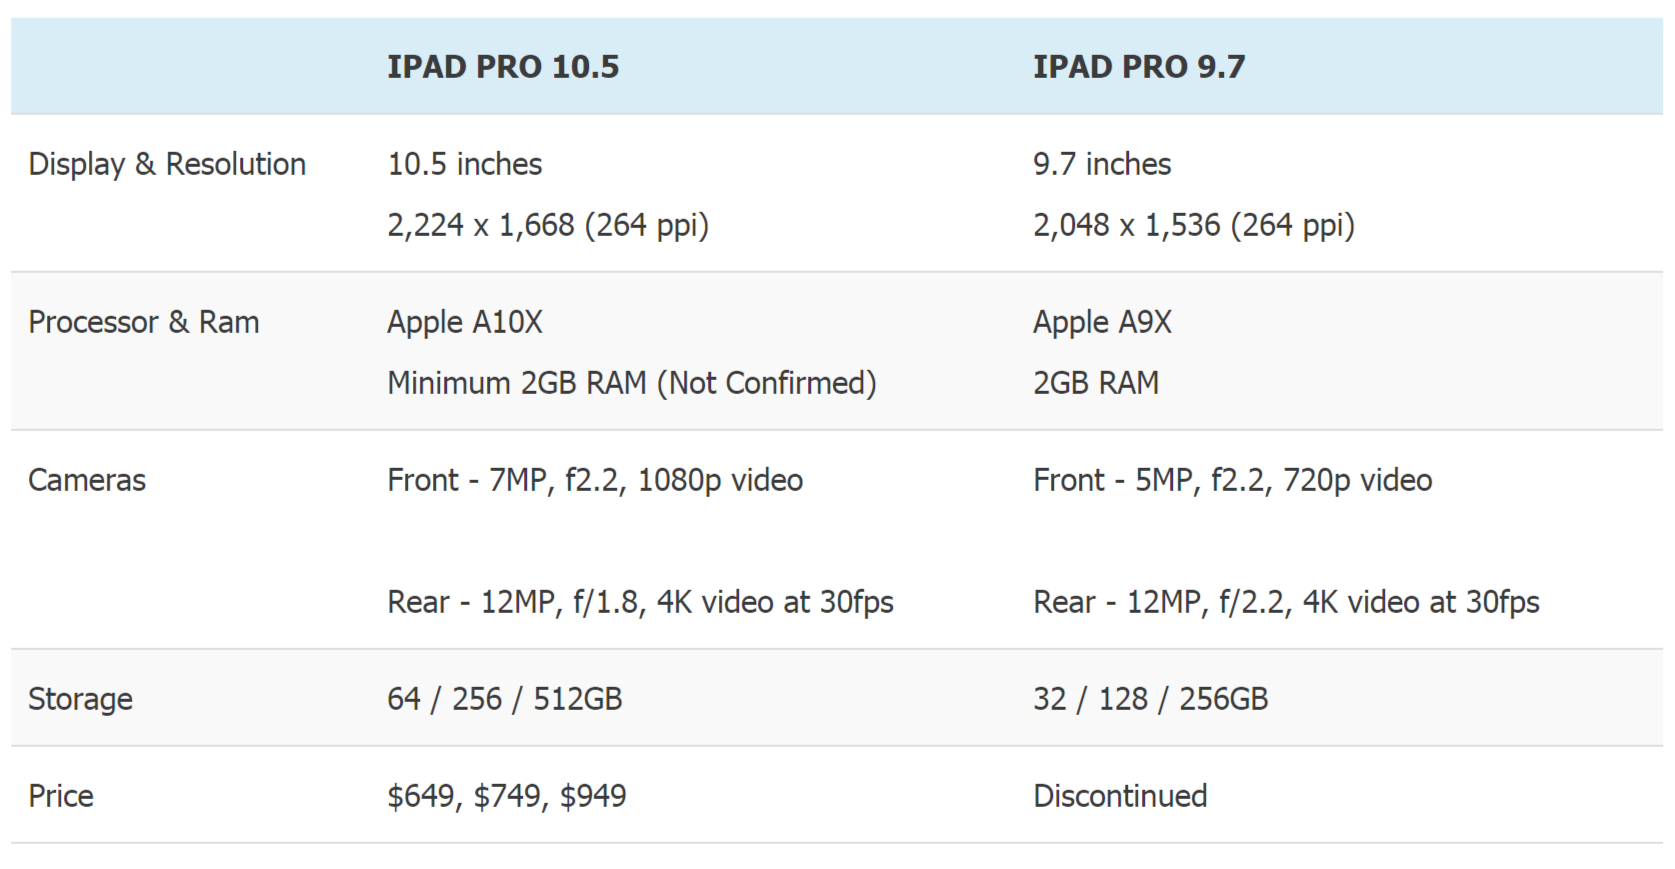Click the 2,048 x 1,536 resolution text
This screenshot has height=869, width=1675.
[1194, 225]
